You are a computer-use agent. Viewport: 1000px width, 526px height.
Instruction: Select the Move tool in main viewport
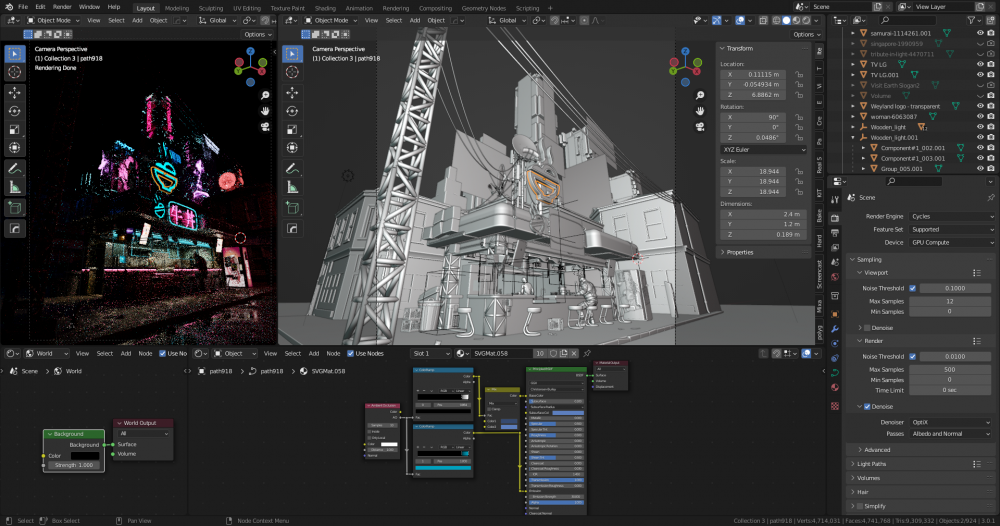pos(292,92)
